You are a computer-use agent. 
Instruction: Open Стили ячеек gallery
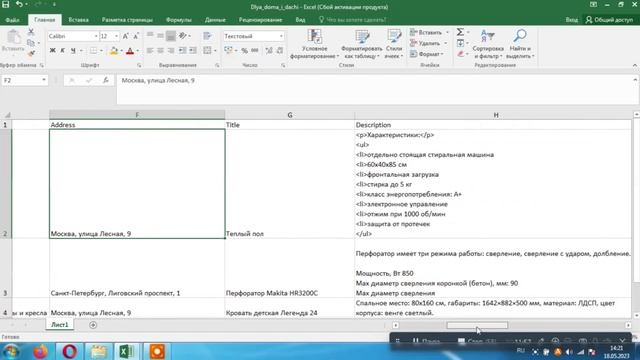click(394, 44)
